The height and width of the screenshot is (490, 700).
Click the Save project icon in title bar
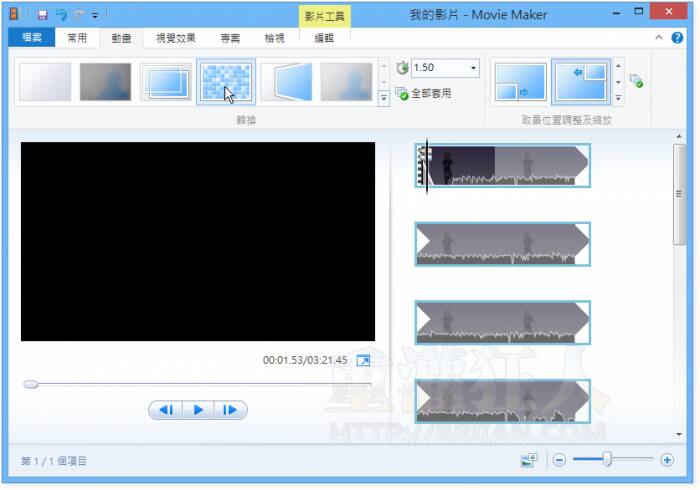tap(42, 15)
